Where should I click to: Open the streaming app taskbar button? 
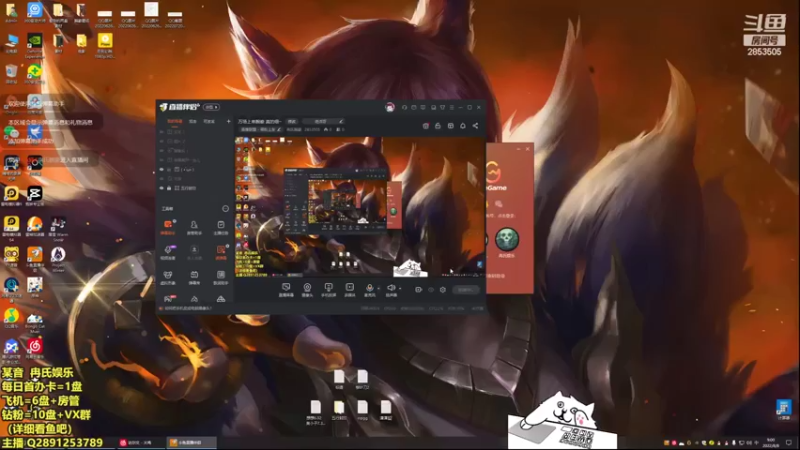click(x=189, y=442)
